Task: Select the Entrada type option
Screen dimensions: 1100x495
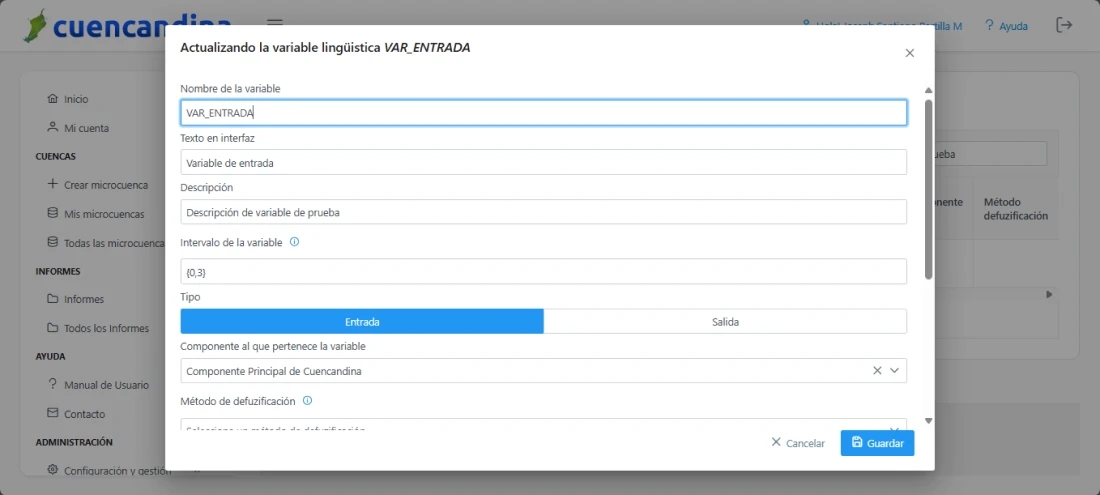Action: pos(362,322)
